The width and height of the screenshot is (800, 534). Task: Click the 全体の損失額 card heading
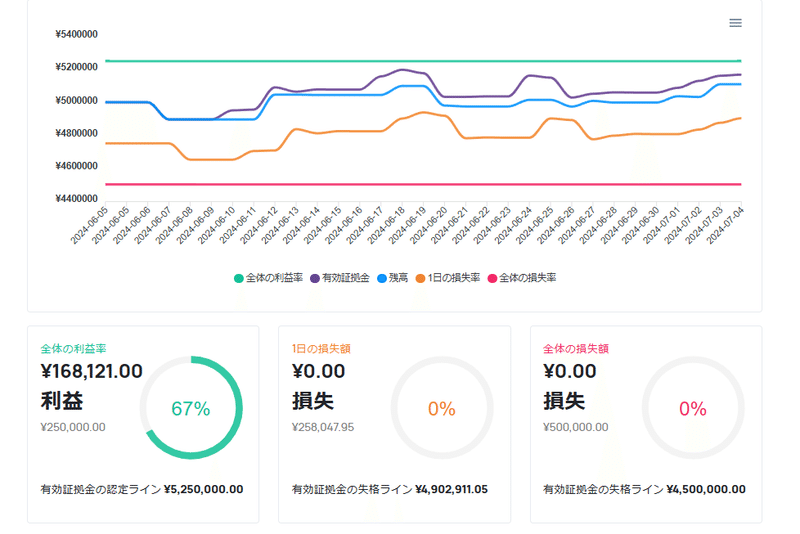click(576, 349)
